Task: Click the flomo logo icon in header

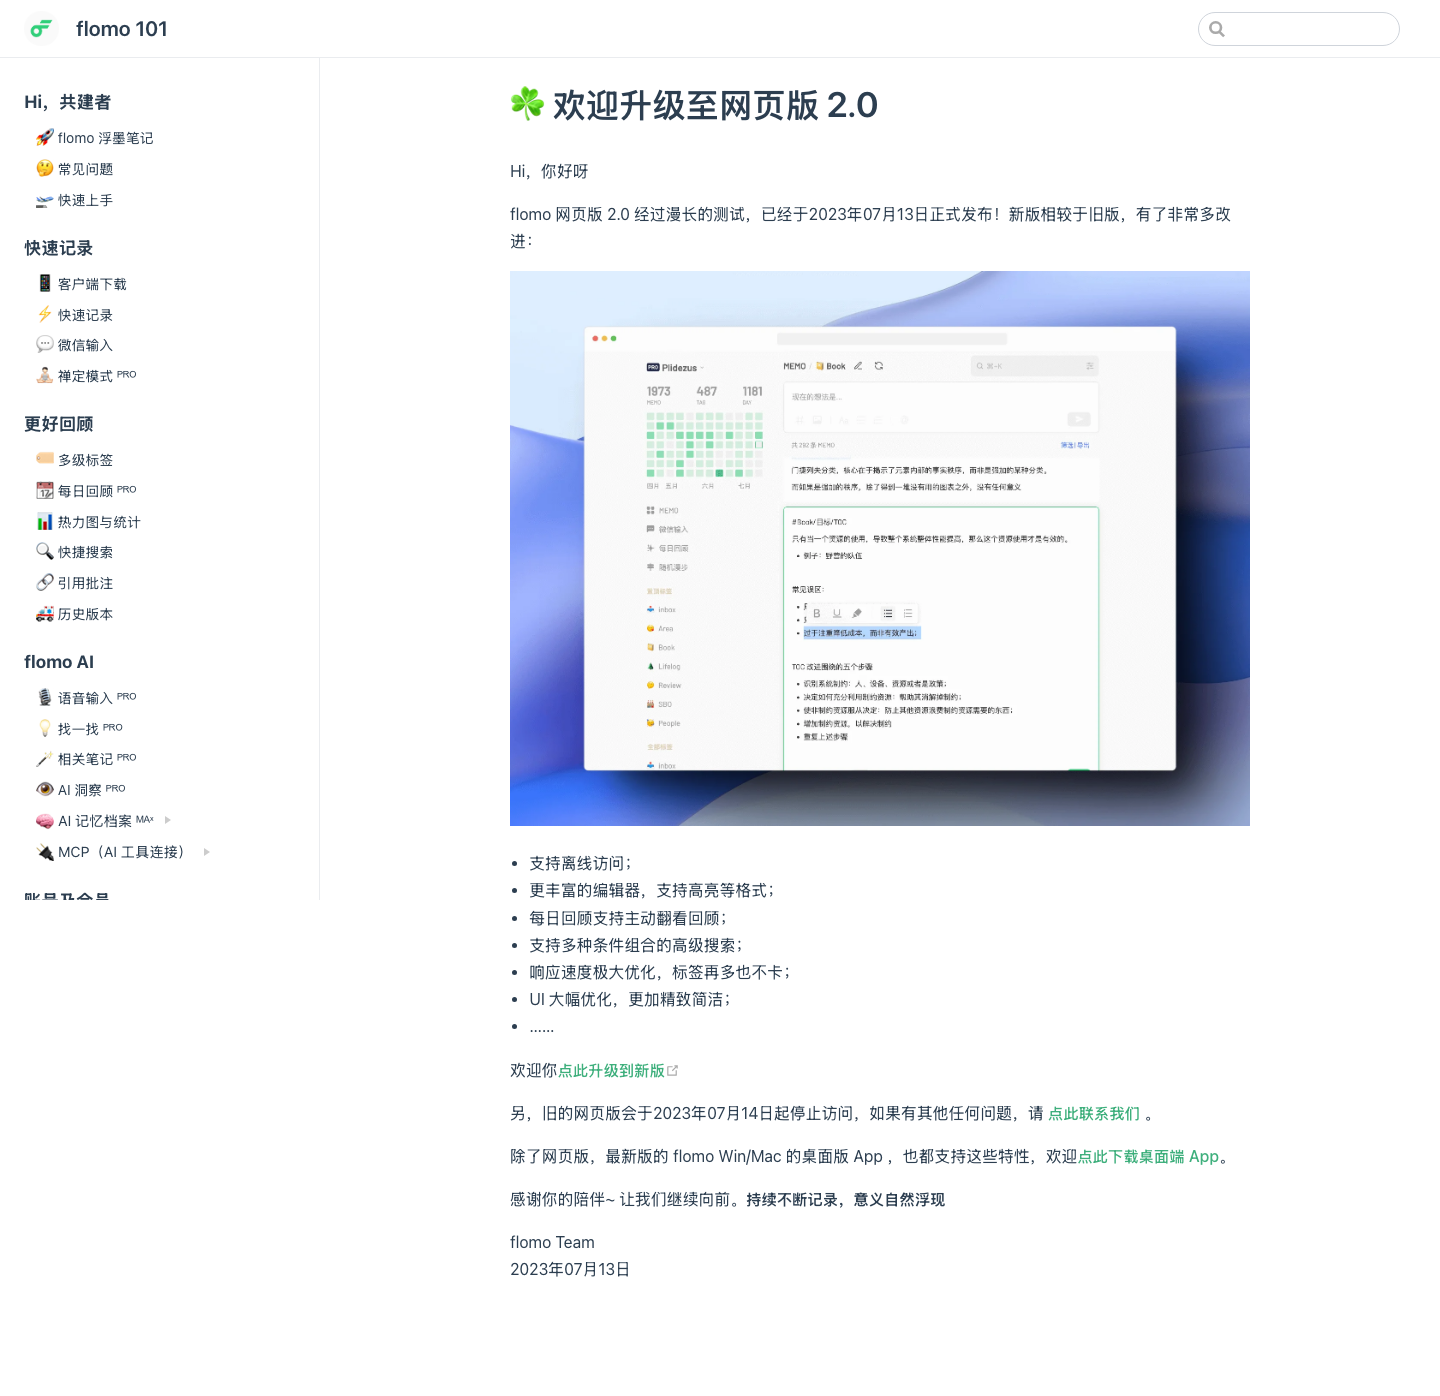Action: [x=41, y=29]
